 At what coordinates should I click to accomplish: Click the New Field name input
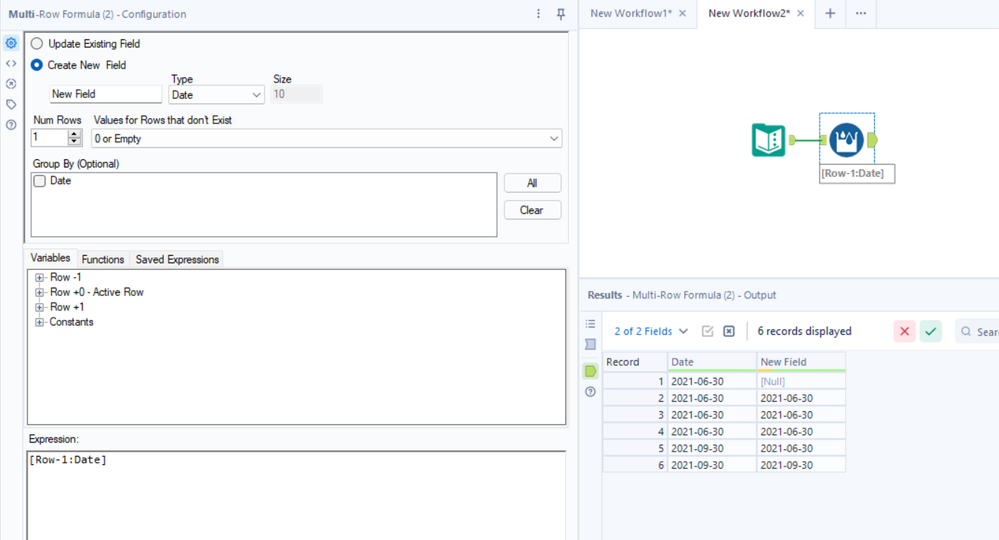point(106,94)
